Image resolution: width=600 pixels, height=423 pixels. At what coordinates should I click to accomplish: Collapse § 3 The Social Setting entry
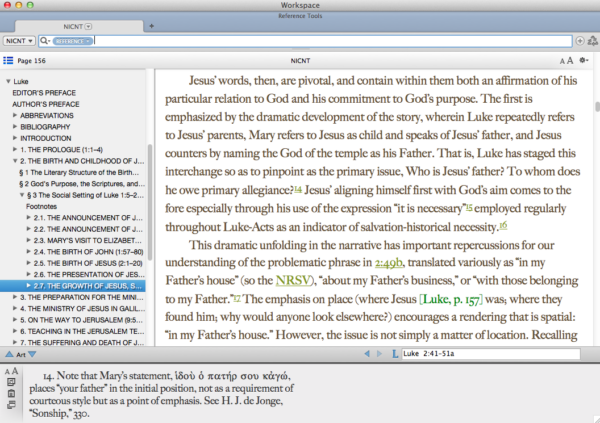pos(22,195)
